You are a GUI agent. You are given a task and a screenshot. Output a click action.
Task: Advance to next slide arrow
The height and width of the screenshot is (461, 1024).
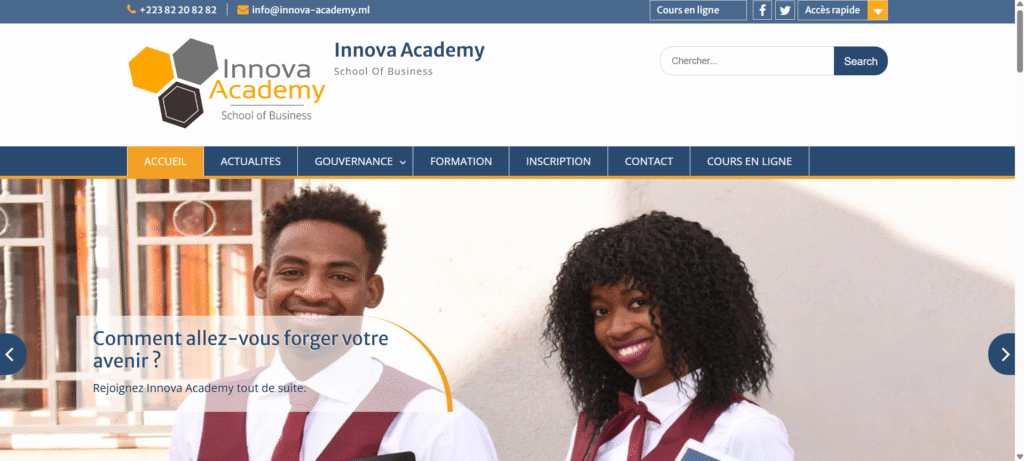coord(1003,354)
